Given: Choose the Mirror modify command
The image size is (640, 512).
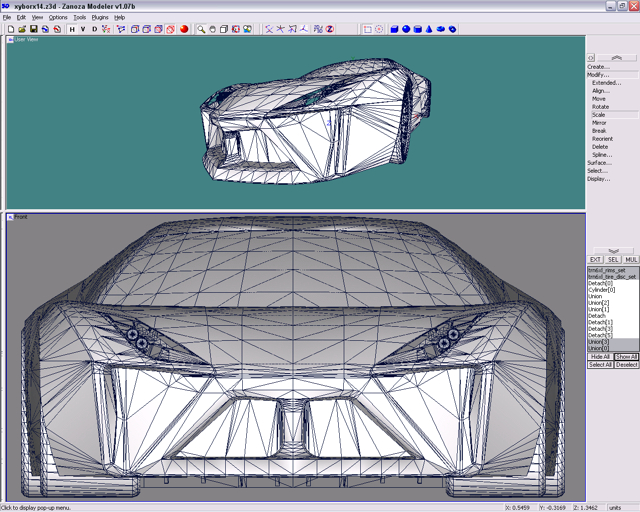Looking at the screenshot, I should pyautogui.click(x=599, y=123).
